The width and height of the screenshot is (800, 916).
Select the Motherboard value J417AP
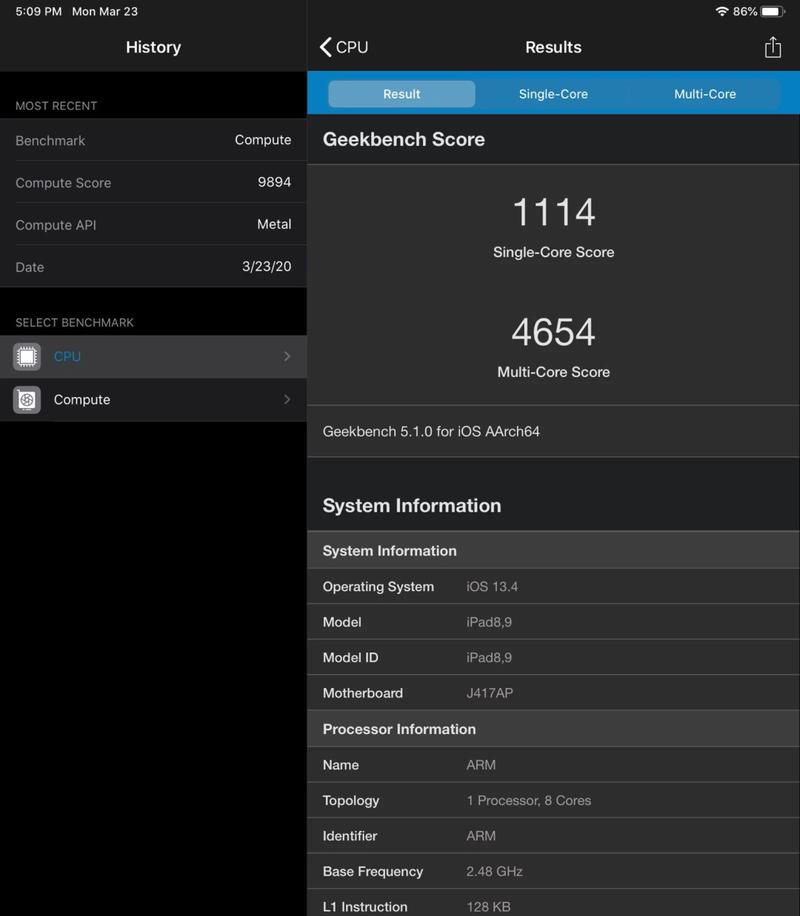pos(490,693)
